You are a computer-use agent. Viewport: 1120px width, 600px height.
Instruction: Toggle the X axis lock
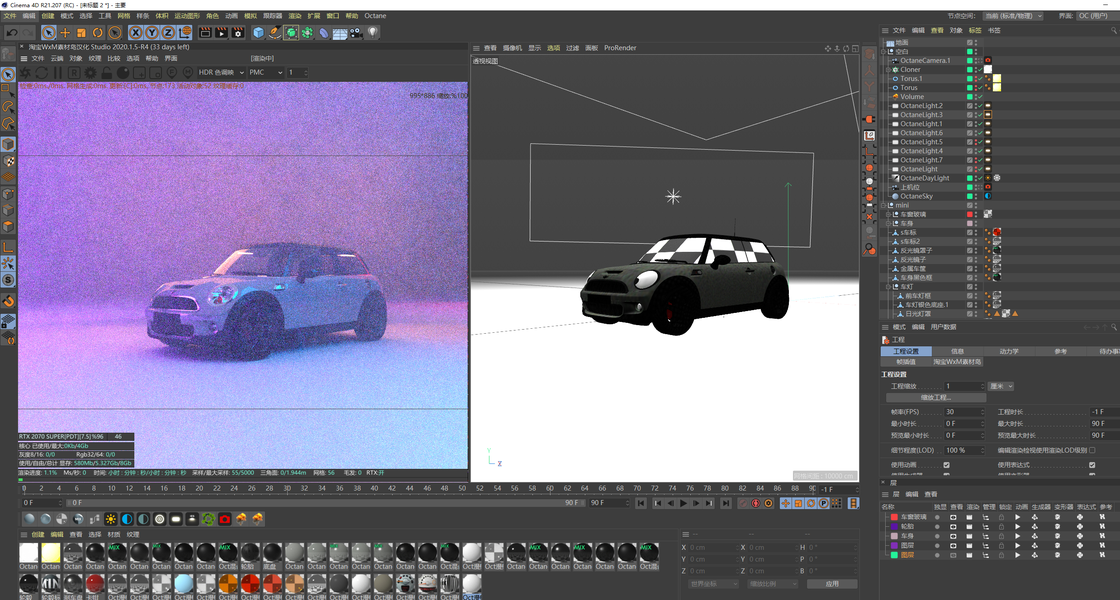136,32
